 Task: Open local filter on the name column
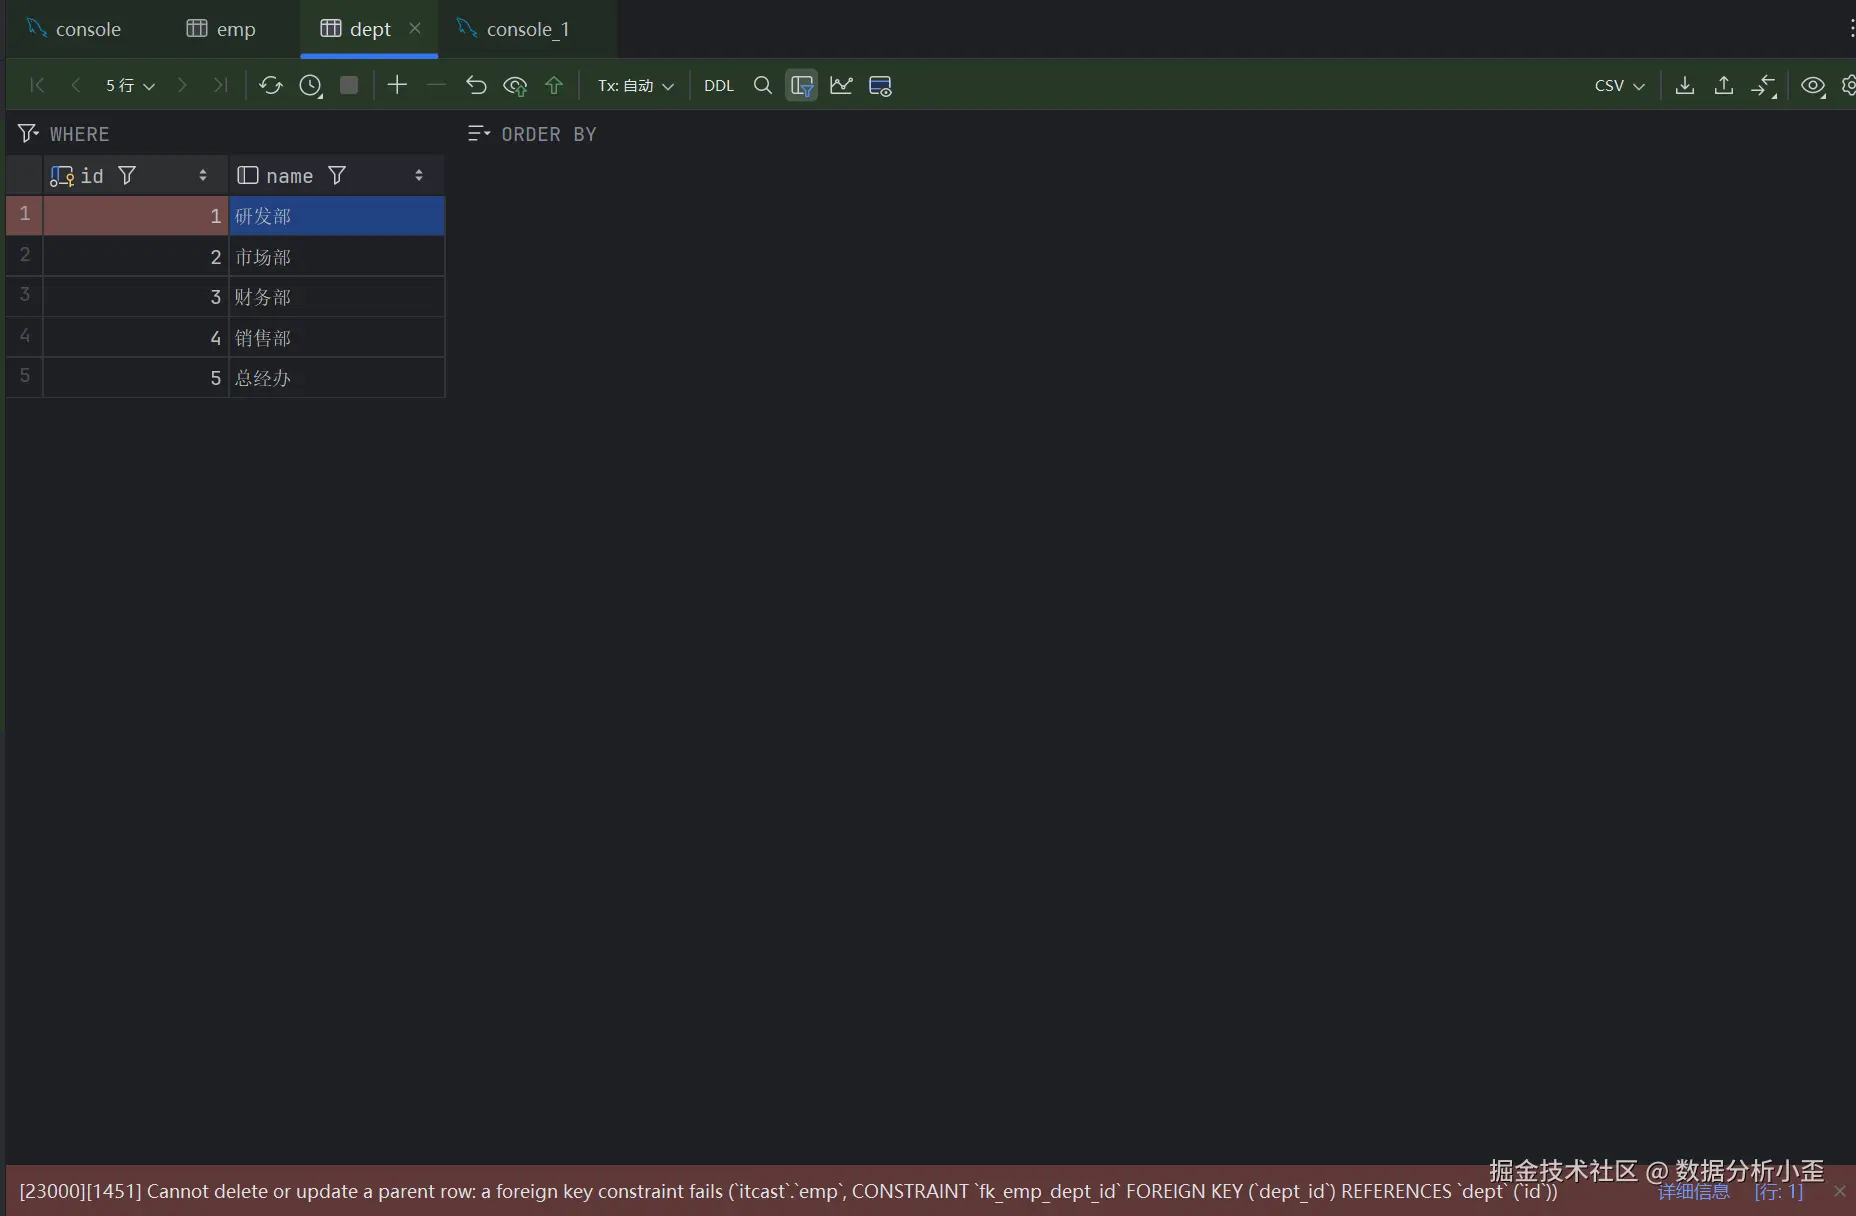click(x=337, y=176)
